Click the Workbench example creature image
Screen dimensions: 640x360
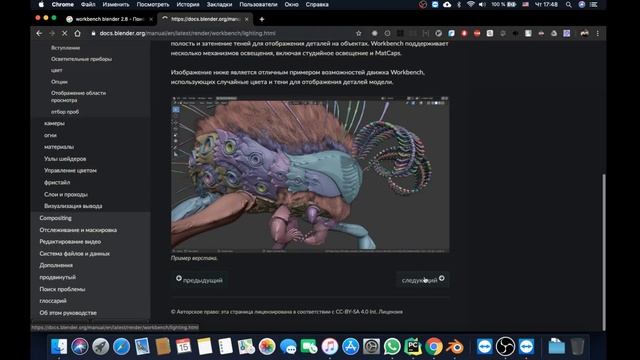pyautogui.click(x=310, y=174)
